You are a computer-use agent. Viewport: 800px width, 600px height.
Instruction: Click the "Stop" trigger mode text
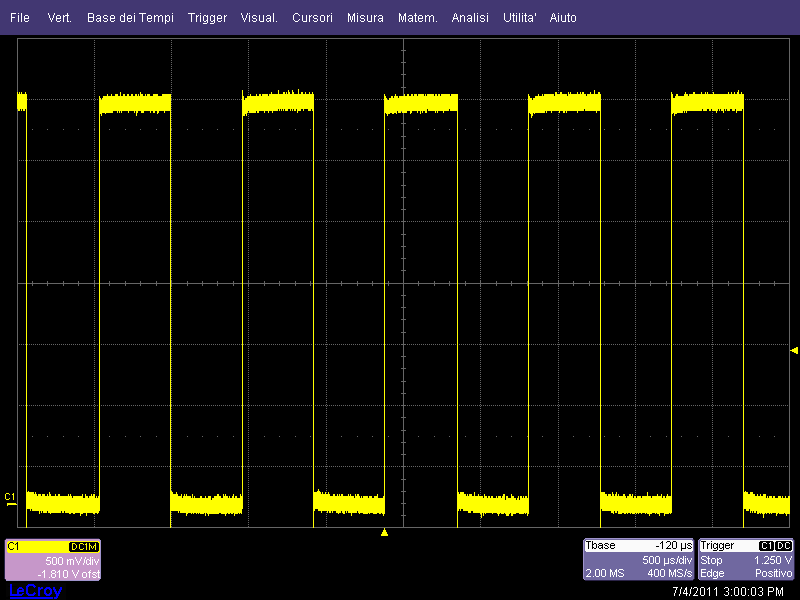click(711, 560)
